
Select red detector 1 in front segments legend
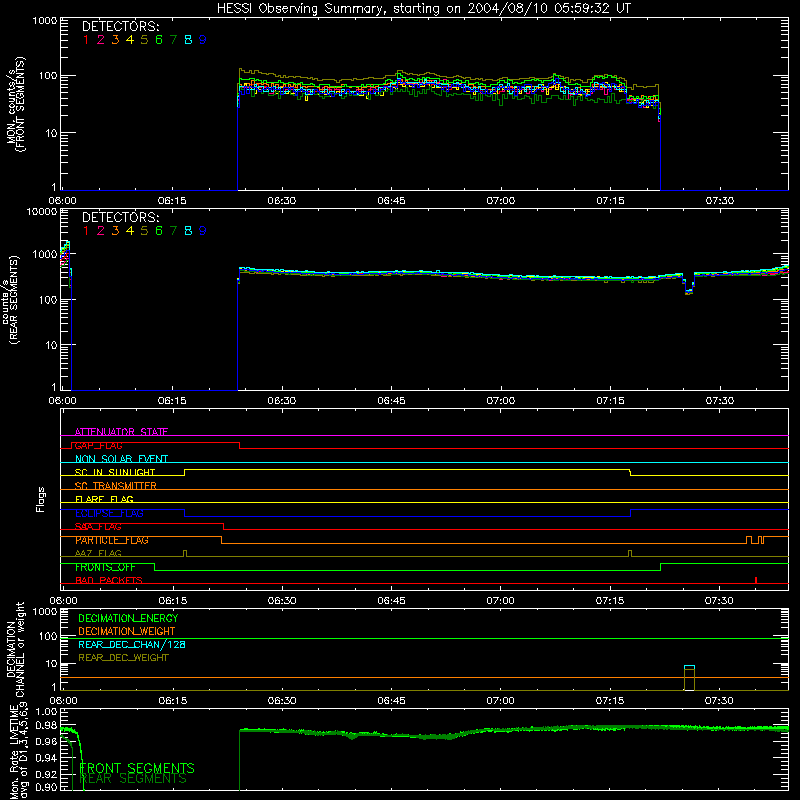(86, 40)
